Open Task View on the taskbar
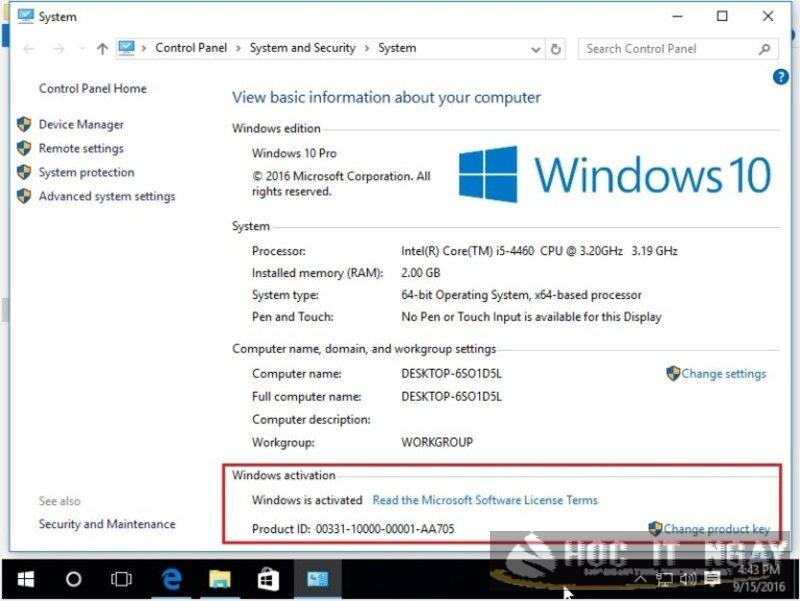800x601 pixels. pos(121,580)
